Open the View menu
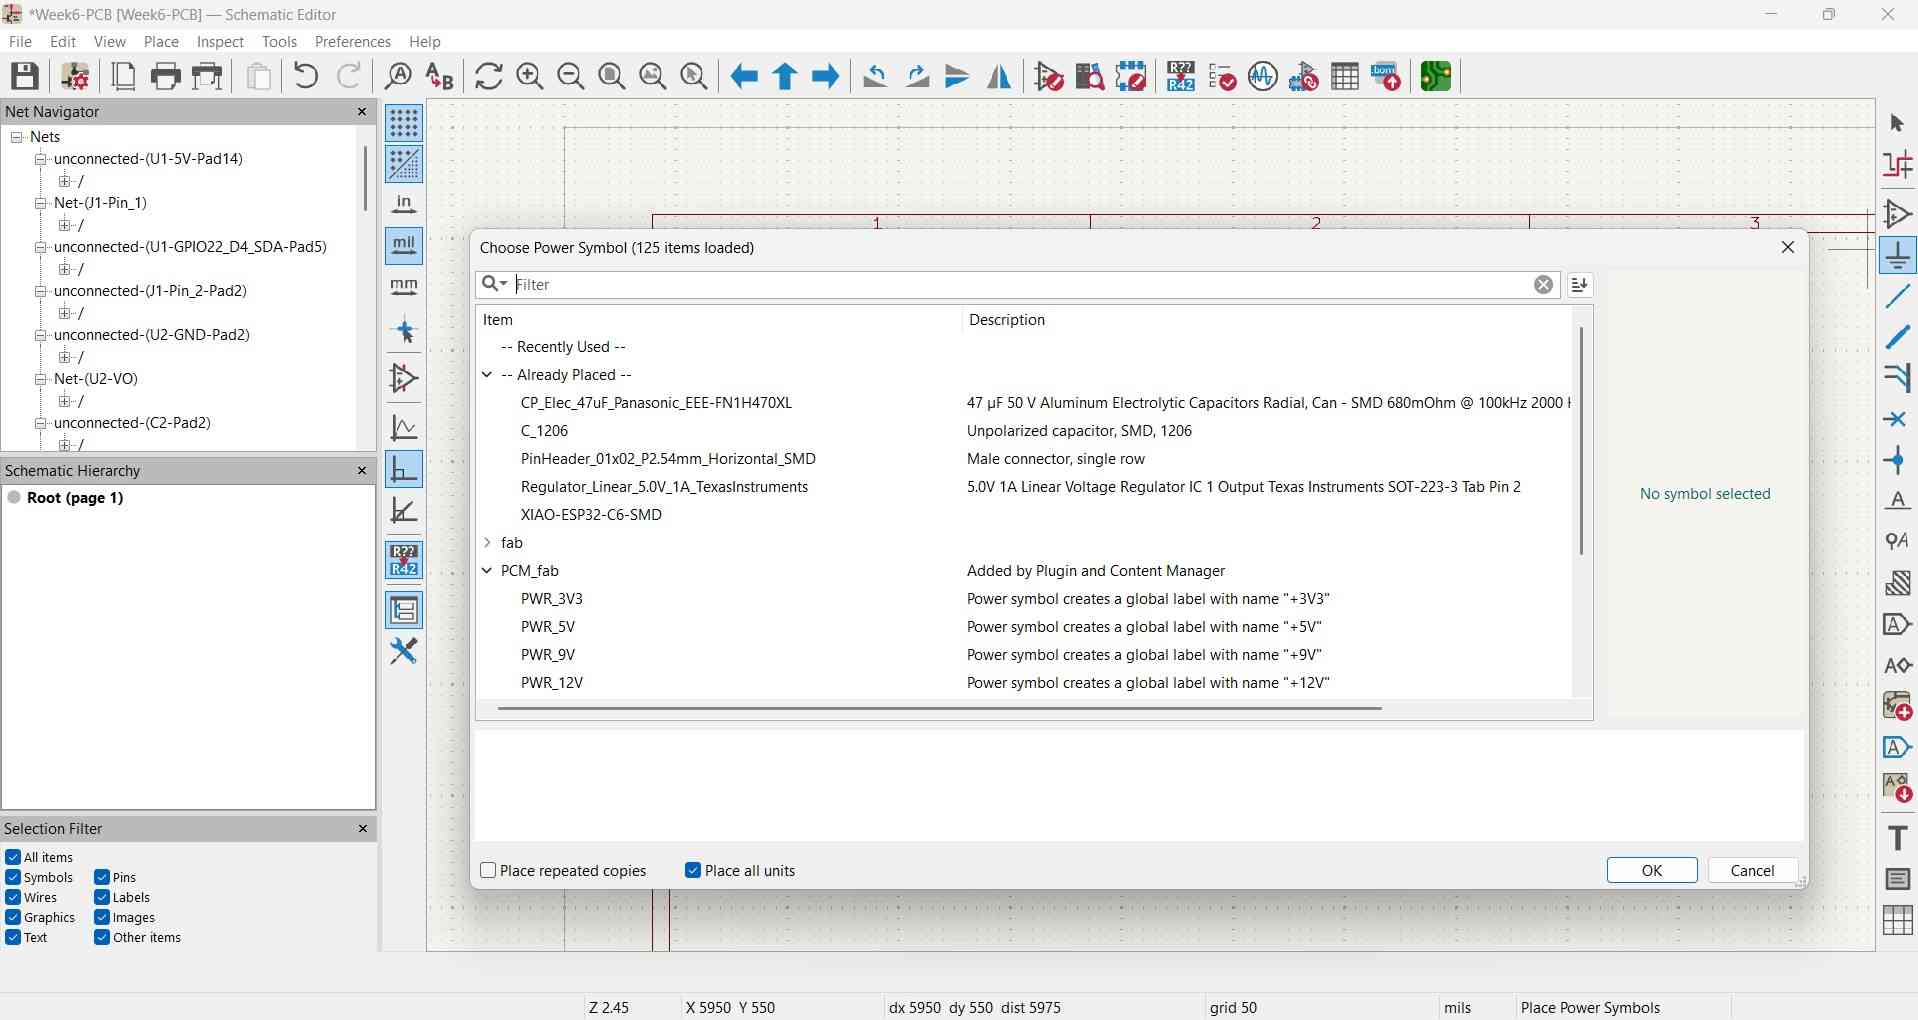The width and height of the screenshot is (1918, 1020). (110, 42)
